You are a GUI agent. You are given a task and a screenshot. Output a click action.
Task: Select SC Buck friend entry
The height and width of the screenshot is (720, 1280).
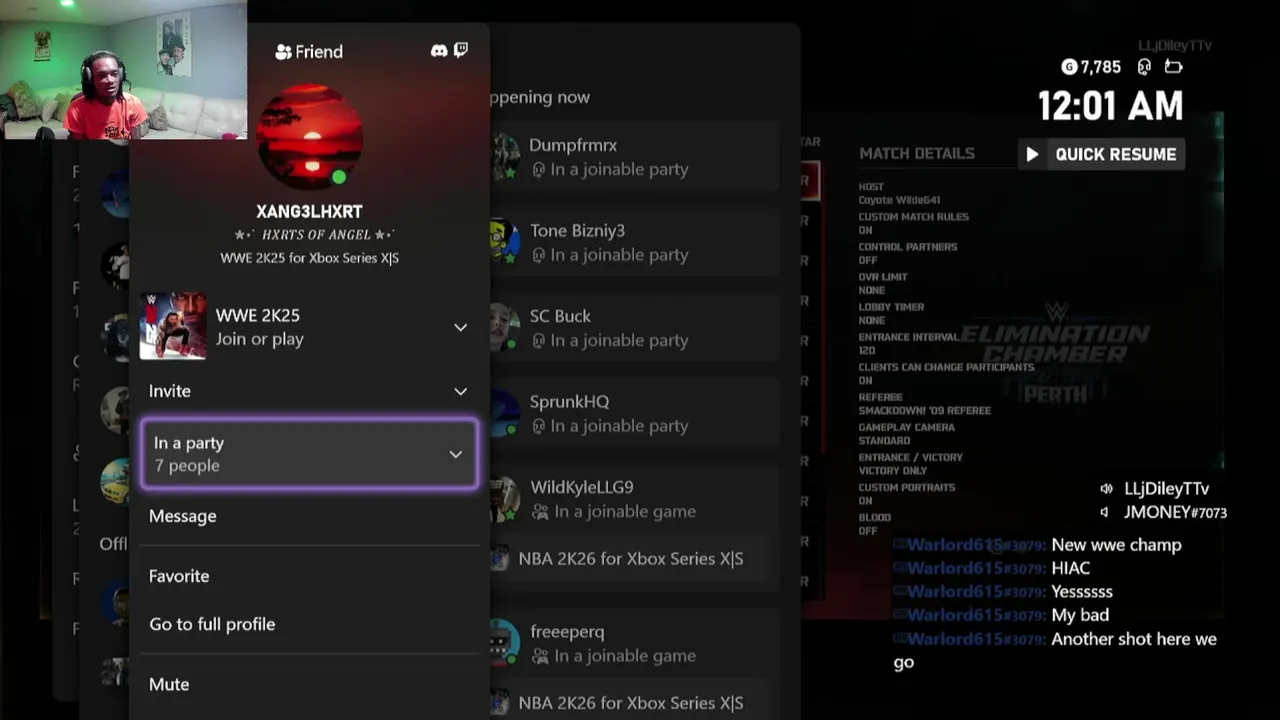pos(634,328)
